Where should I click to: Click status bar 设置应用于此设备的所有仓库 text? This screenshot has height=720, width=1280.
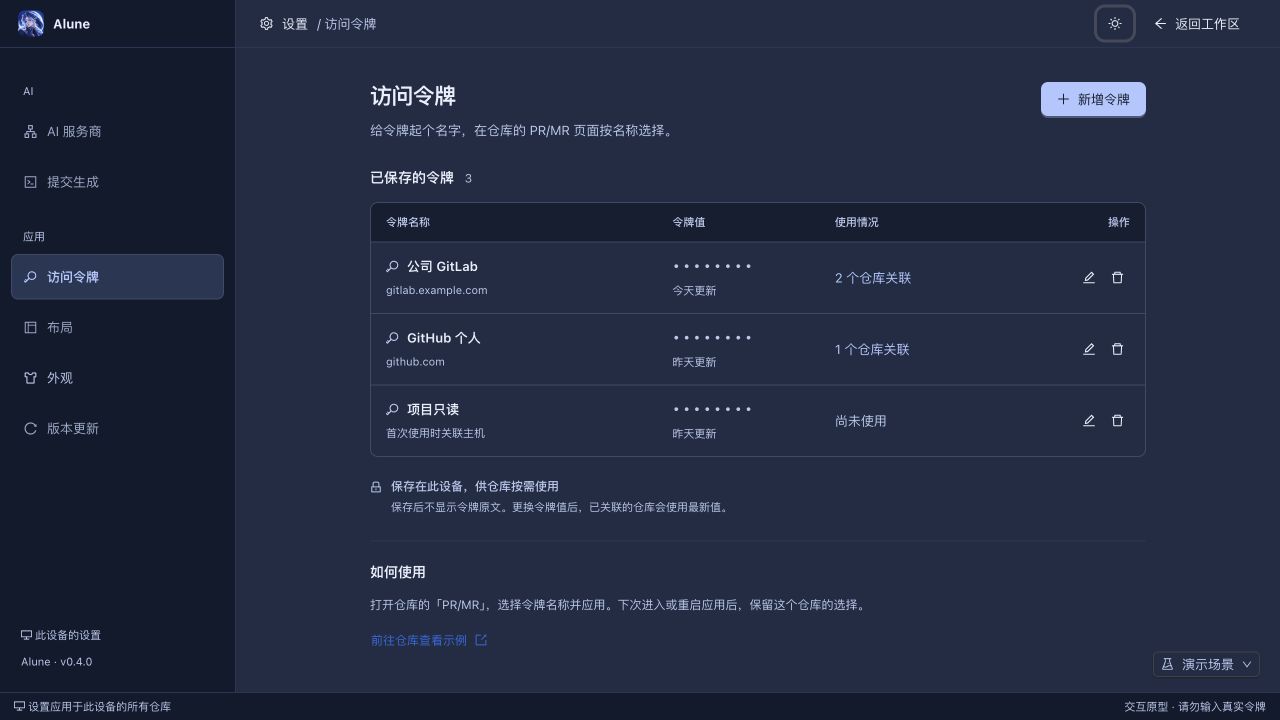(x=93, y=707)
